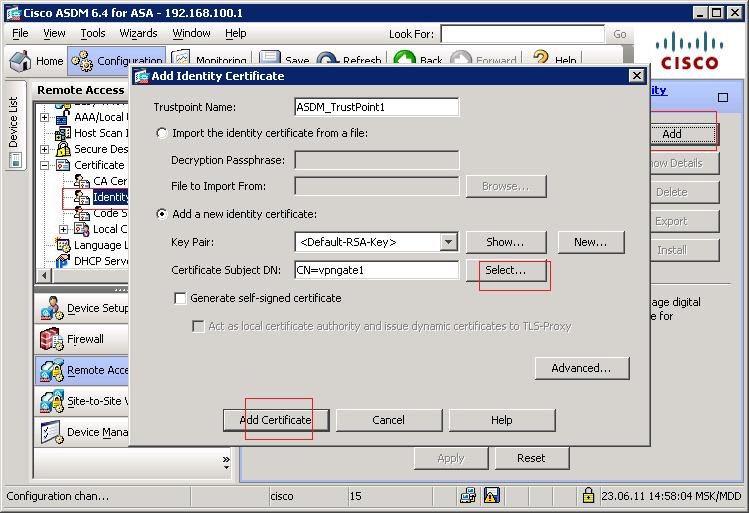Select the Host Scan tree icon

click(x=63, y=133)
